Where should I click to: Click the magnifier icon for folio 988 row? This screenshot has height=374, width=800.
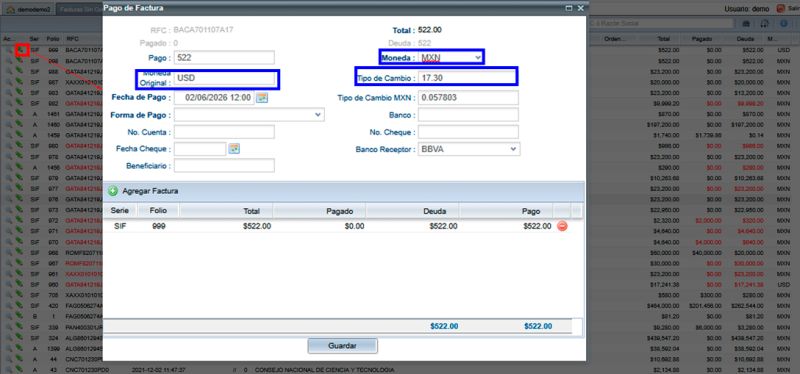(x=9, y=71)
